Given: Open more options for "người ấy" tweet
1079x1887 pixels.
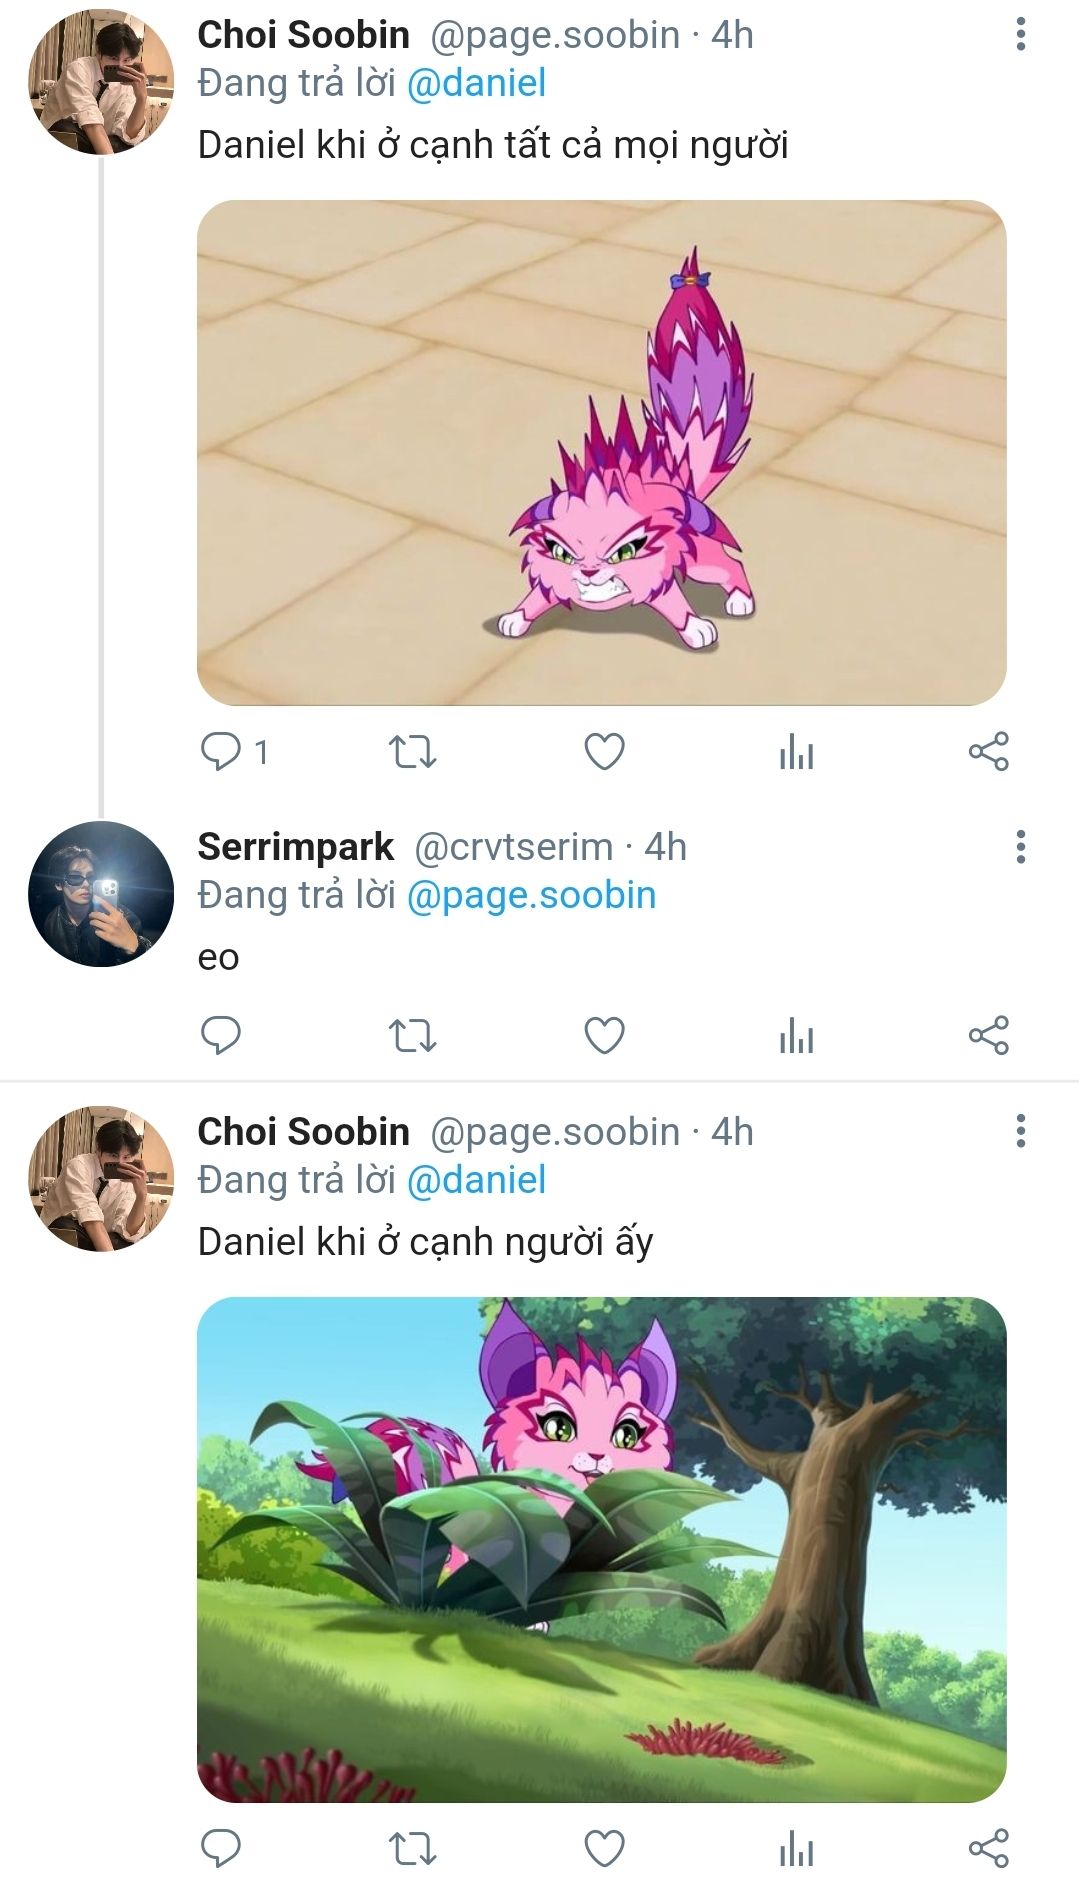Looking at the screenshot, I should point(1020,1131).
